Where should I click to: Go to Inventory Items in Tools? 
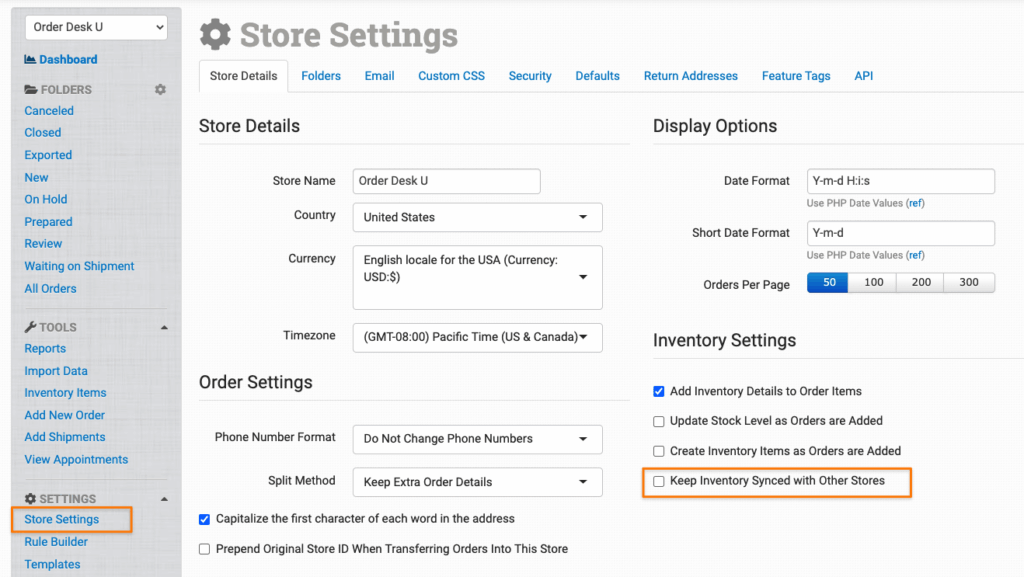point(65,393)
